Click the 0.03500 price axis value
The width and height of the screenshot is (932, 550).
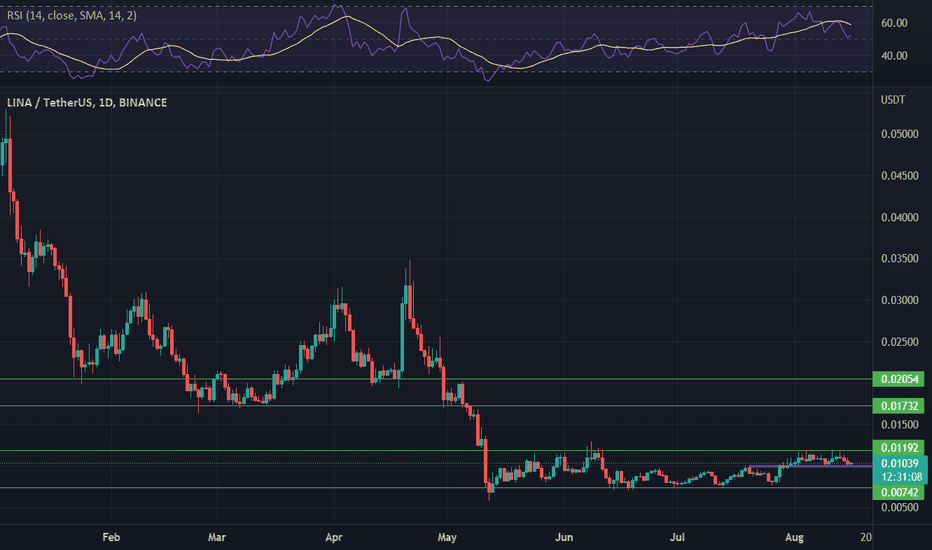[x=899, y=259]
